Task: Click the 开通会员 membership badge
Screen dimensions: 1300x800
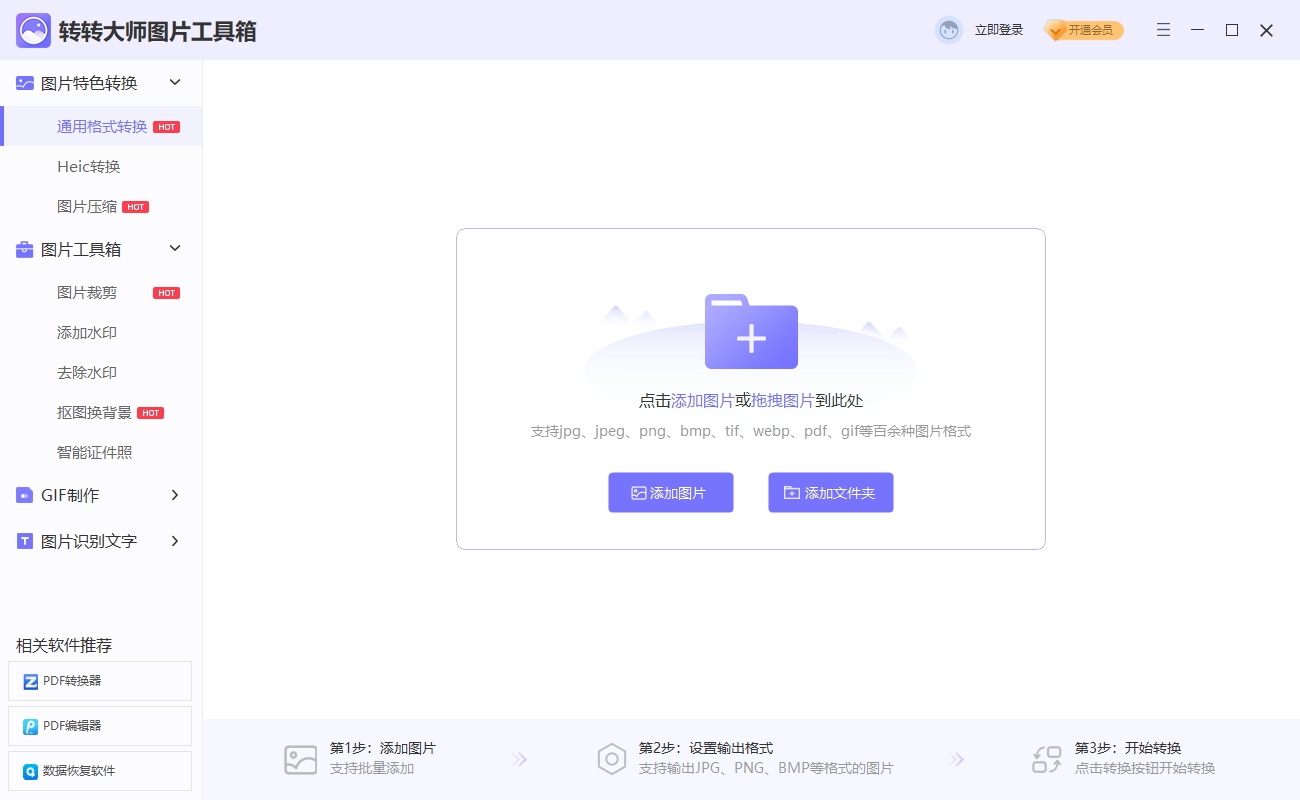Action: 1083,30
